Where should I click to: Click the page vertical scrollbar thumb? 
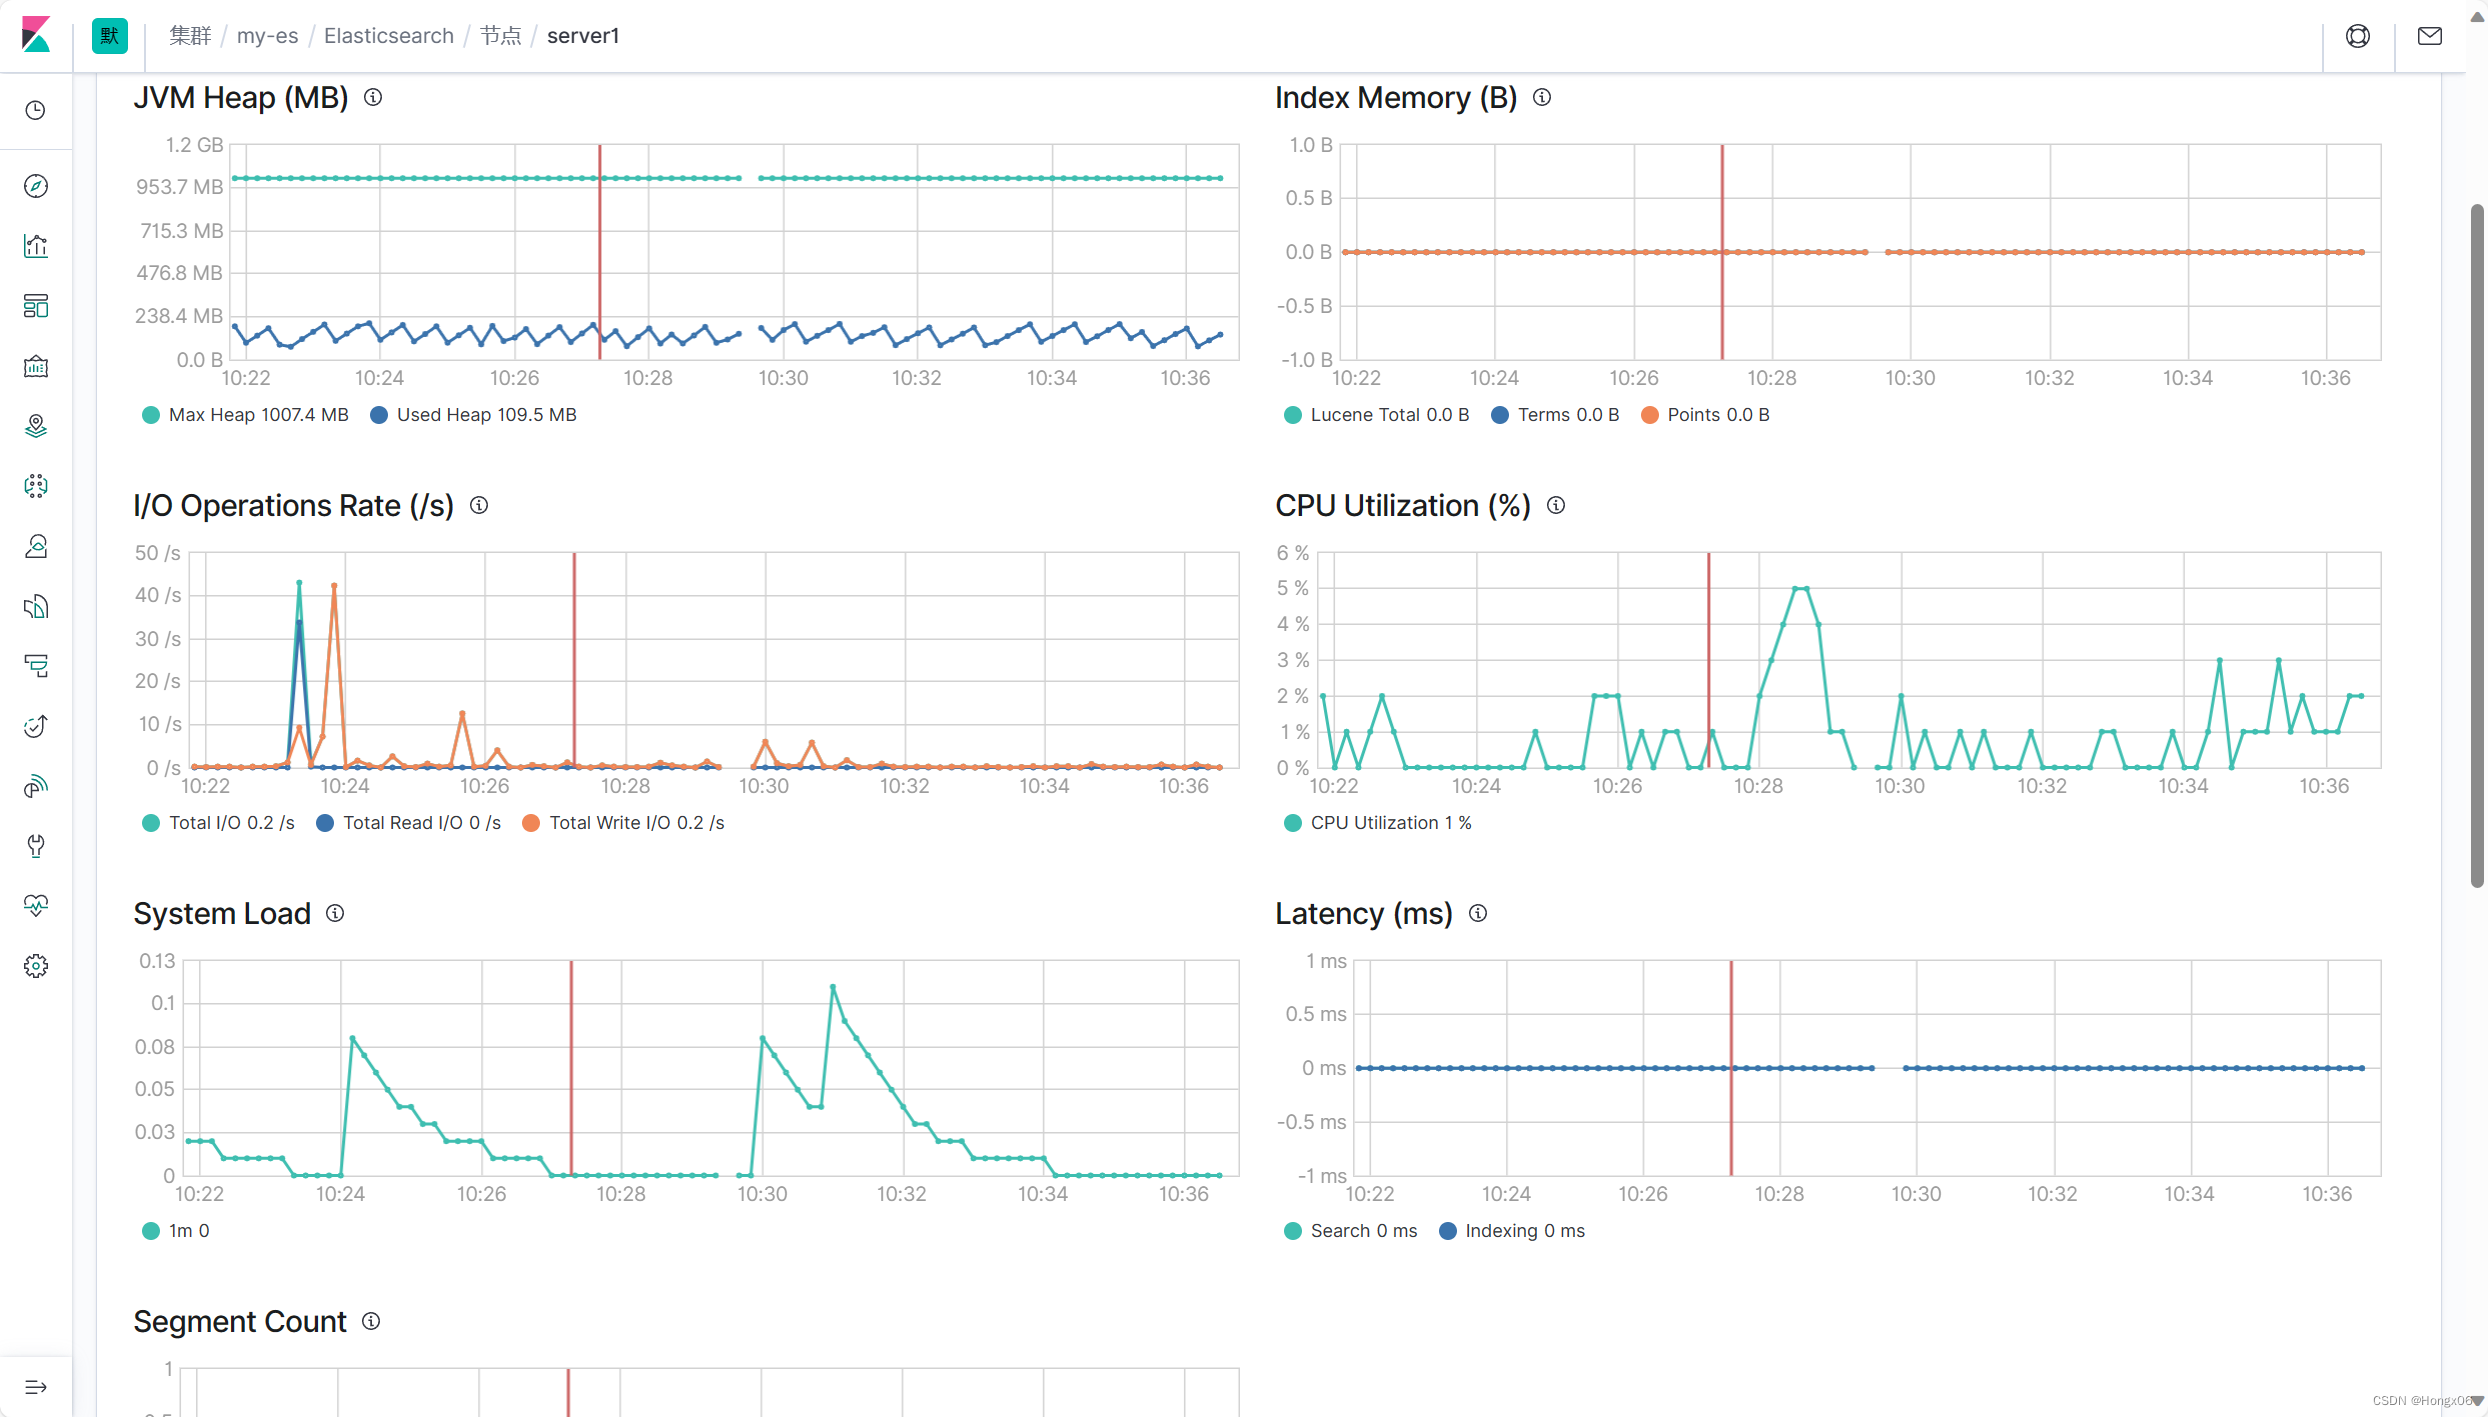point(2476,545)
